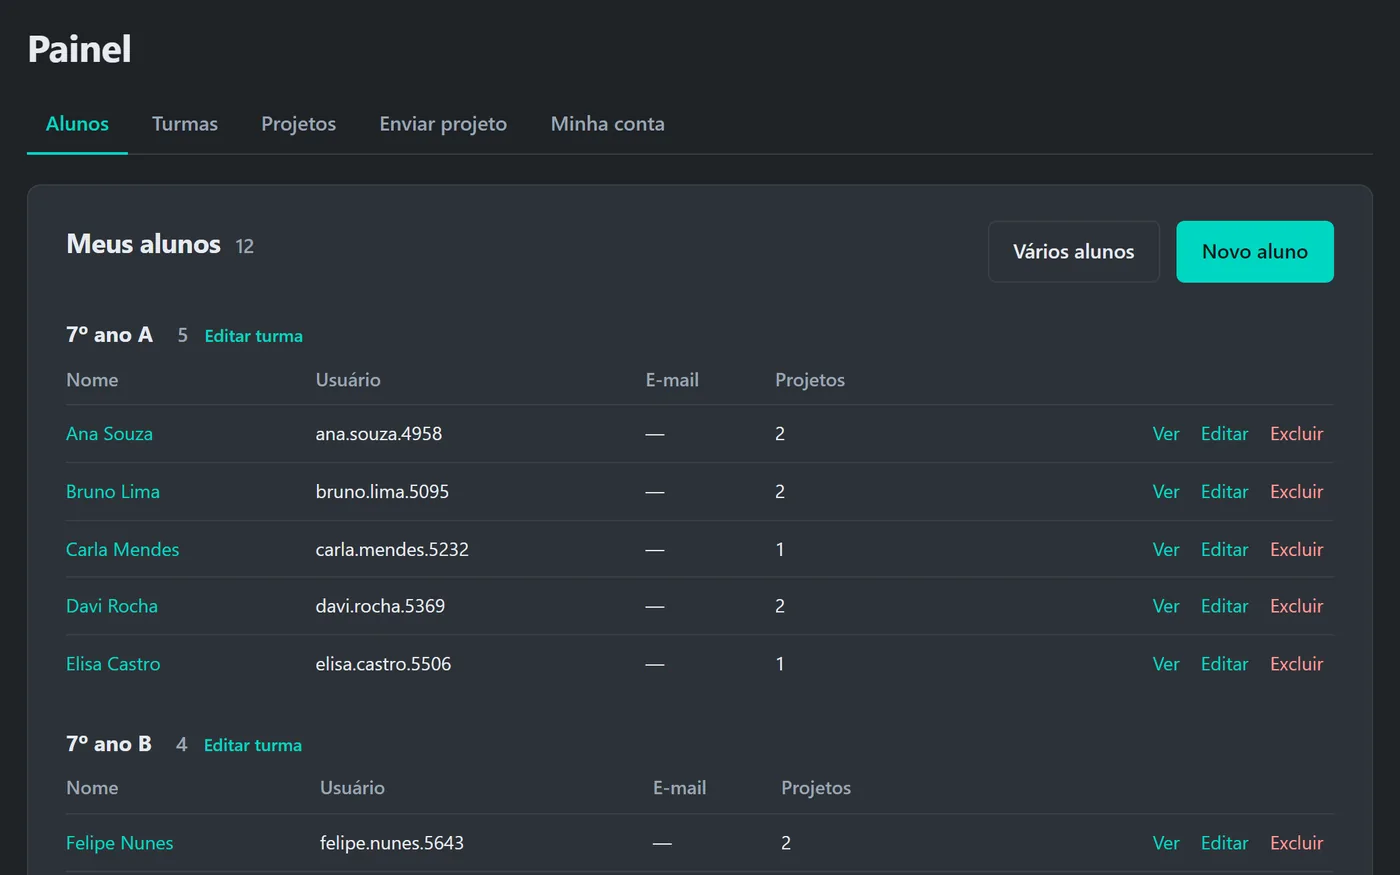Select username ana.souza.4958
Image resolution: width=1400 pixels, height=875 pixels.
pos(379,434)
